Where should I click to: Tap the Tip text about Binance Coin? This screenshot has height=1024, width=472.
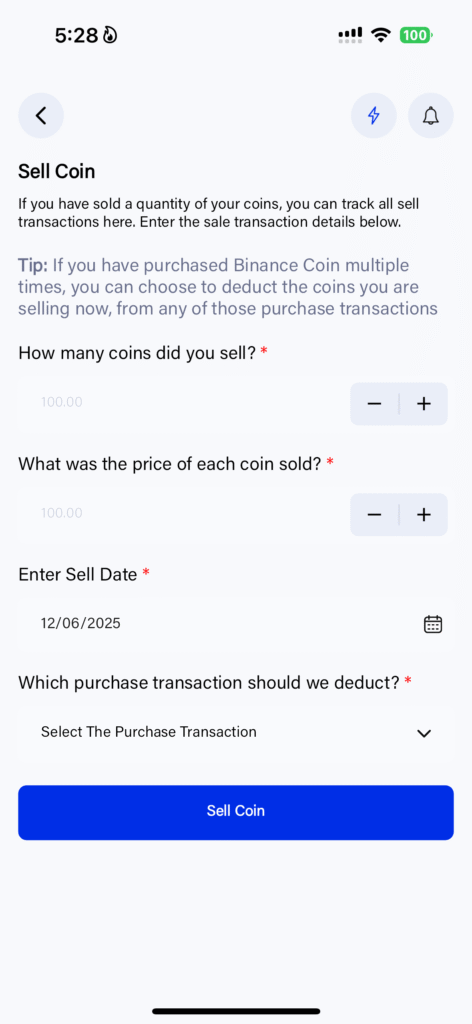[x=228, y=287]
